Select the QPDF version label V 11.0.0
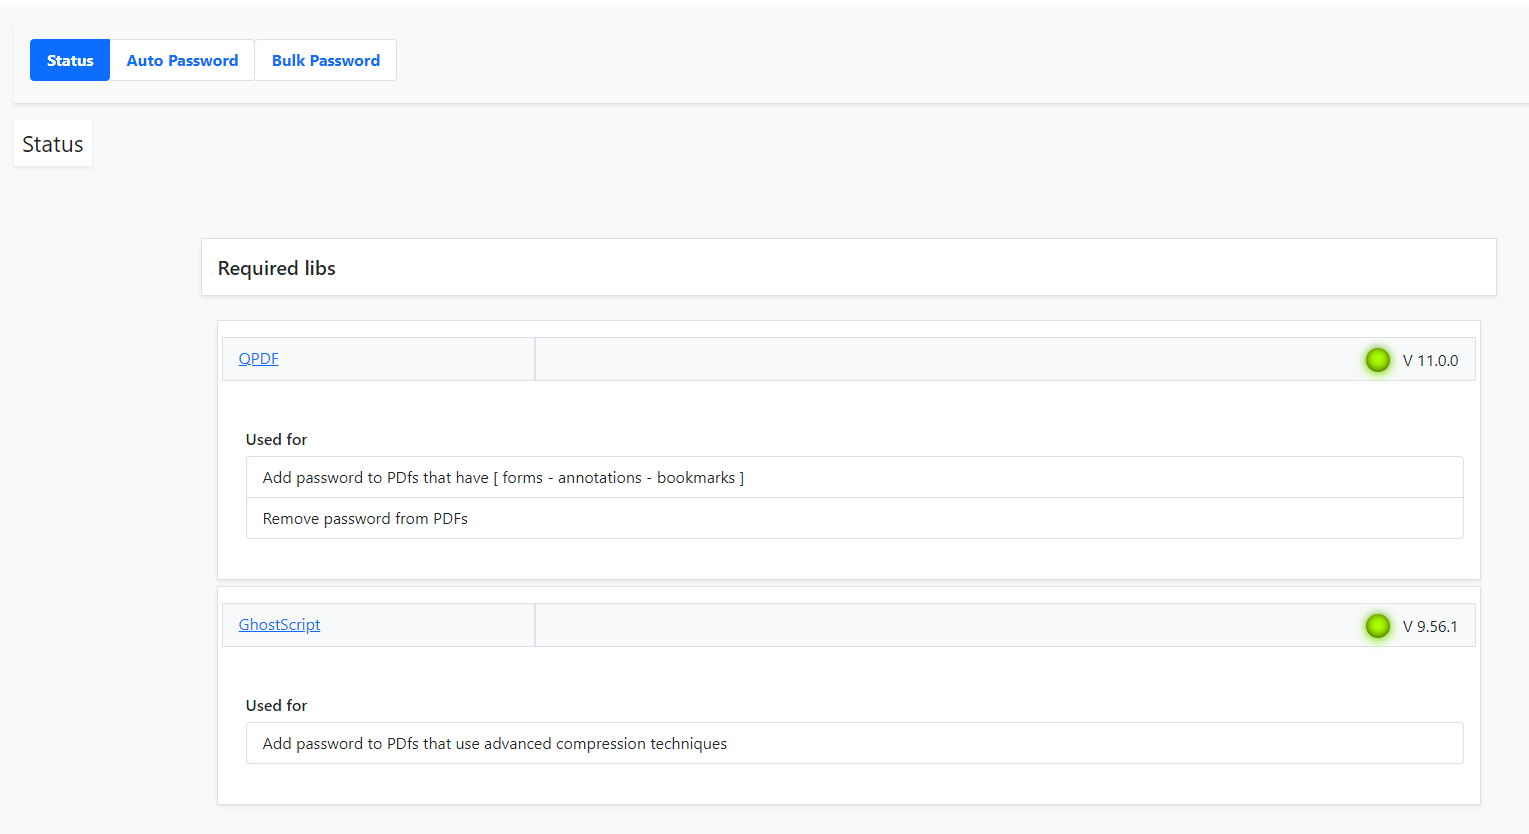Image resolution: width=1529 pixels, height=834 pixels. (1430, 361)
